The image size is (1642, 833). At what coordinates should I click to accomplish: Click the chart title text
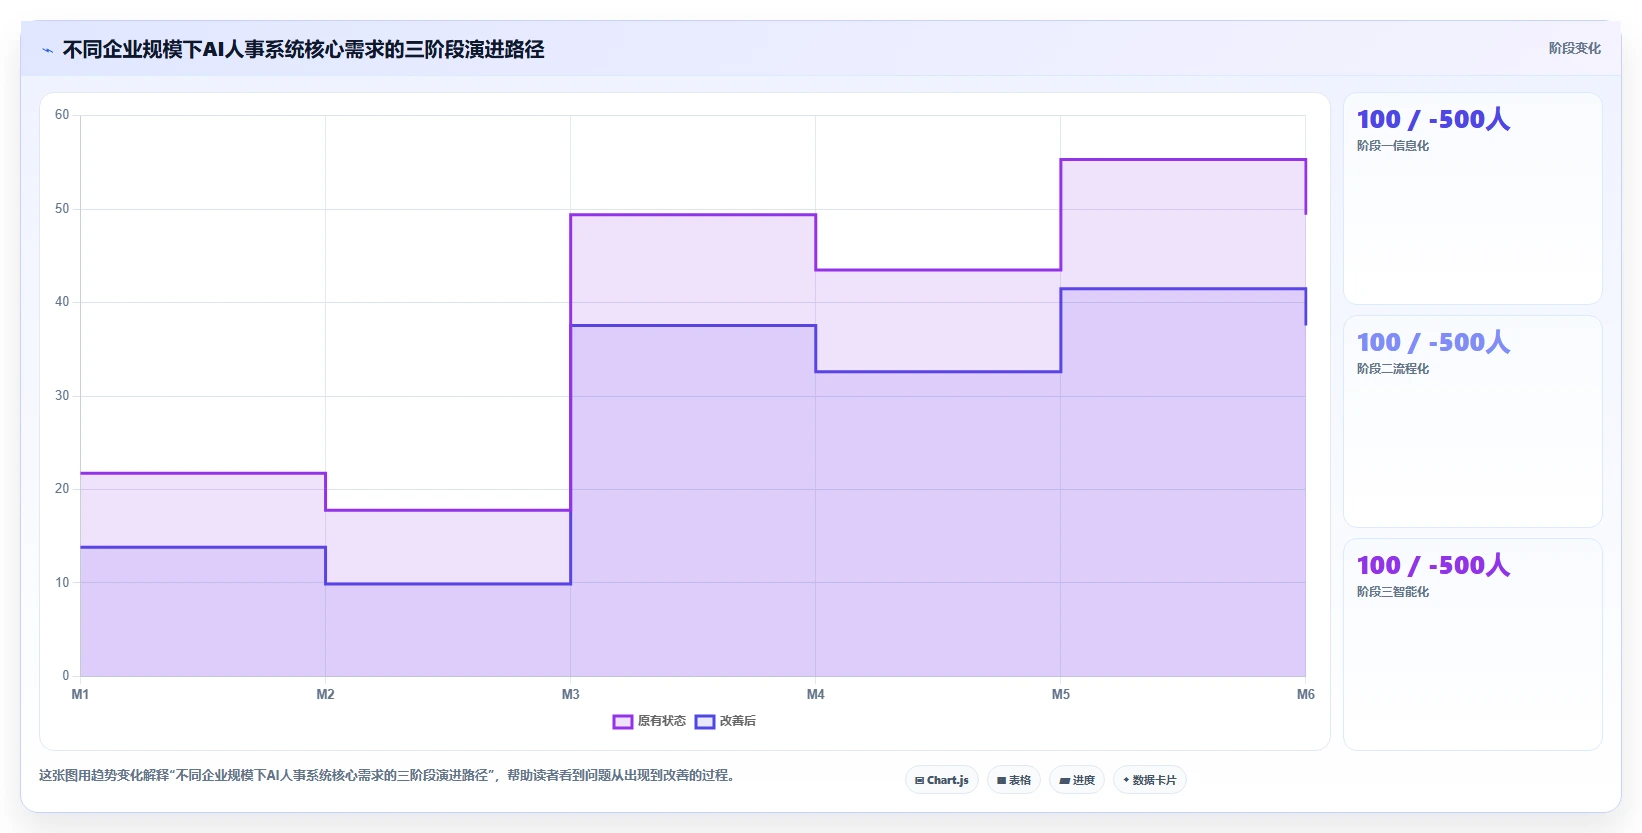(x=303, y=49)
